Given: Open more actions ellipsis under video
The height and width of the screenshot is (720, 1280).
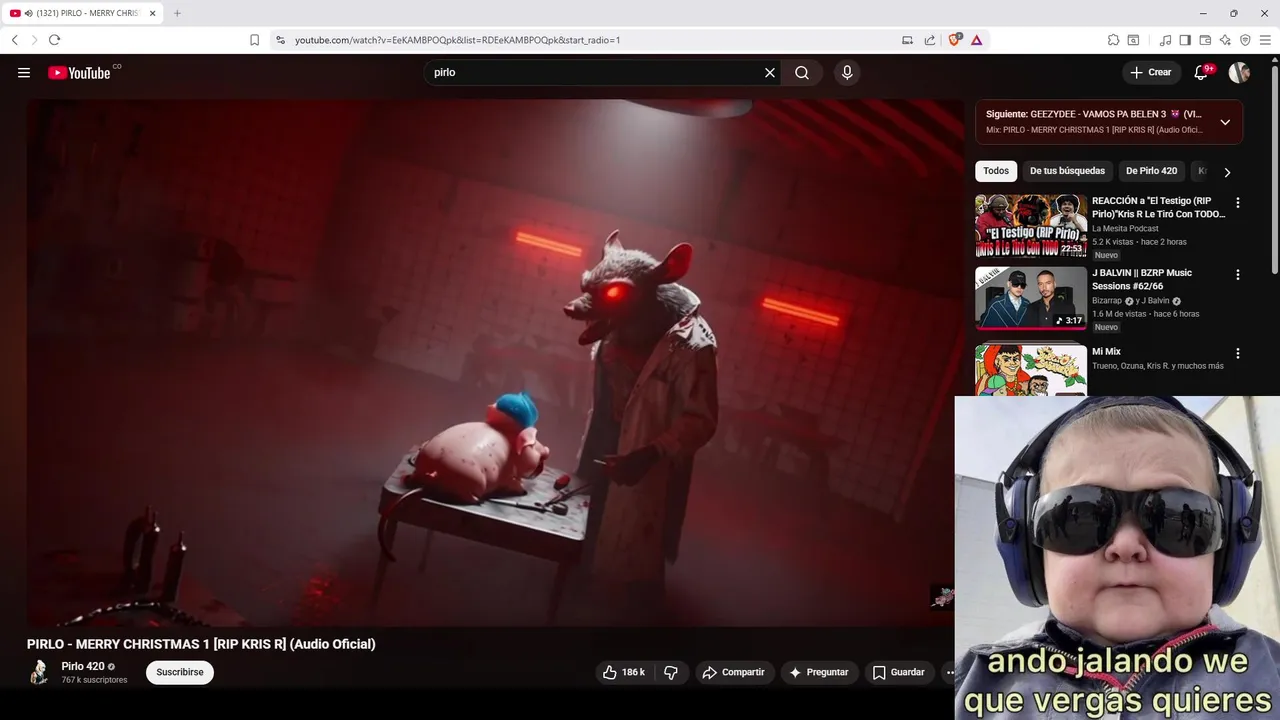Looking at the screenshot, I should tap(949, 672).
